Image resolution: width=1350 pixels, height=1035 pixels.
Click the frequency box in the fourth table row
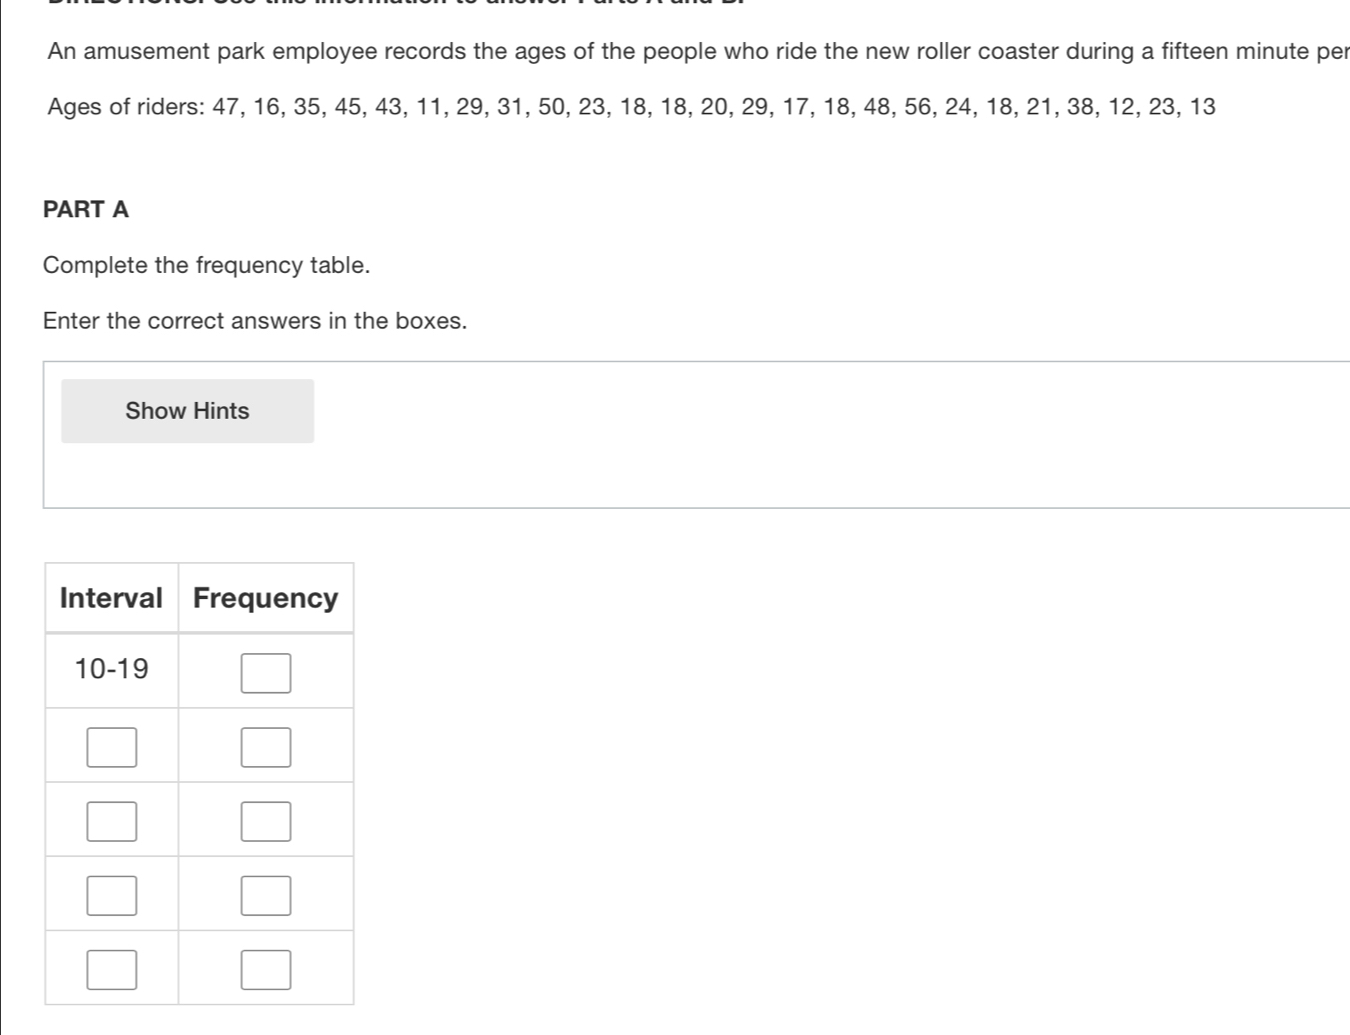tap(266, 895)
